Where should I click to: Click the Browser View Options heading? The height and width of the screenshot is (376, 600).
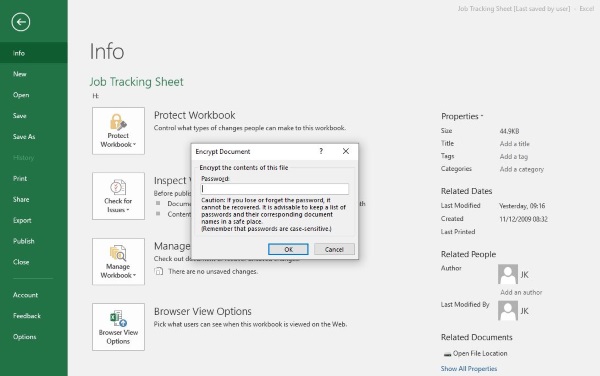[203, 311]
